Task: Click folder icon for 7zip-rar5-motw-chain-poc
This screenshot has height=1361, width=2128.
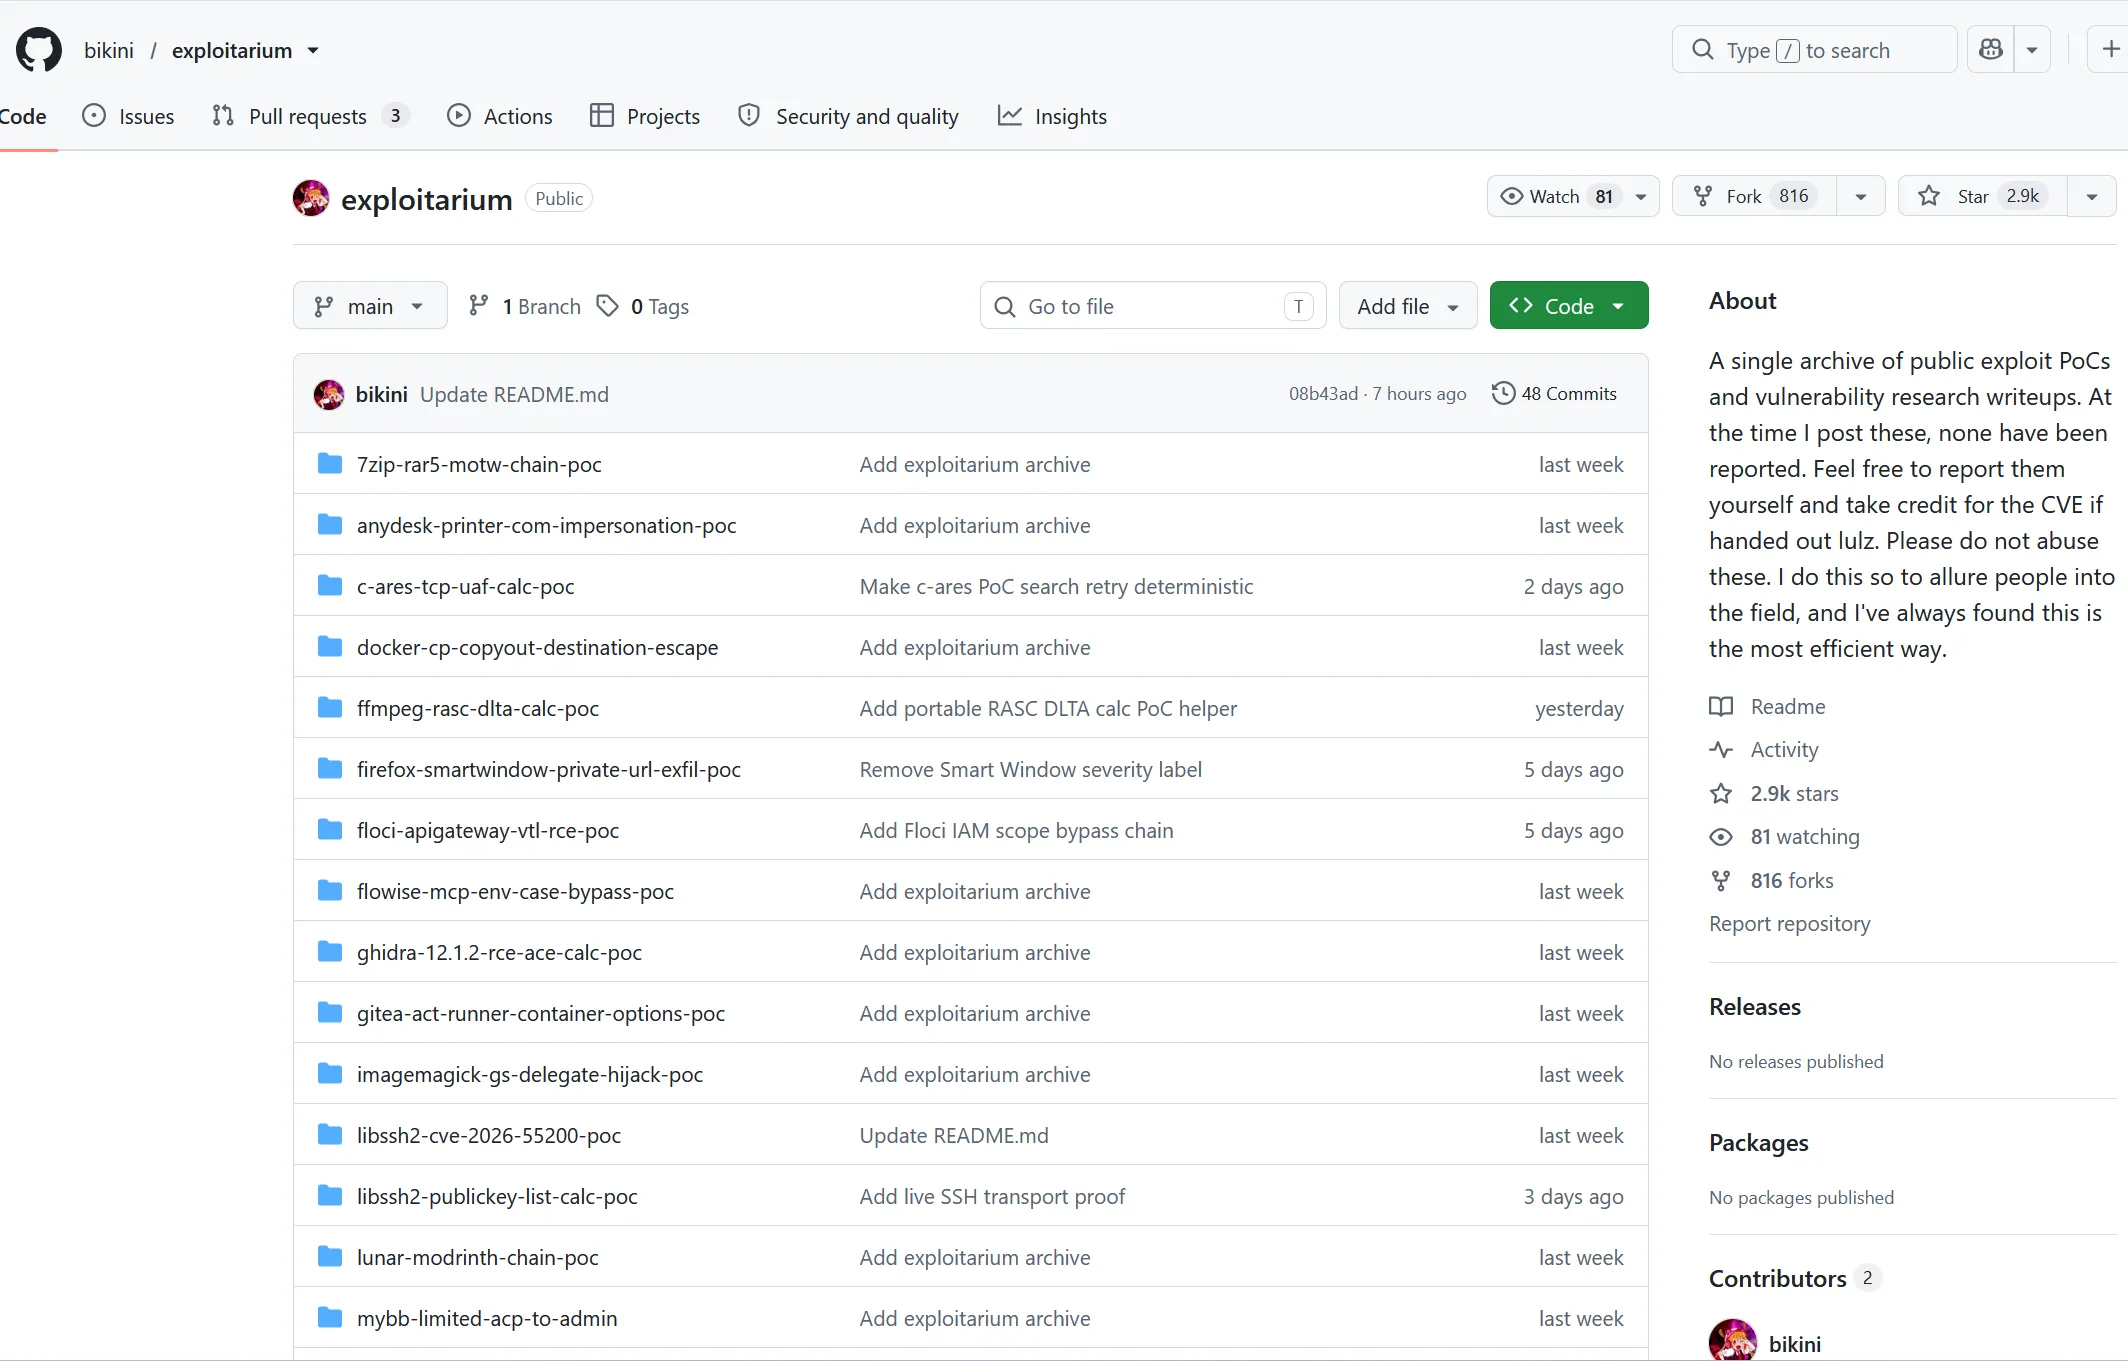Action: (x=330, y=463)
